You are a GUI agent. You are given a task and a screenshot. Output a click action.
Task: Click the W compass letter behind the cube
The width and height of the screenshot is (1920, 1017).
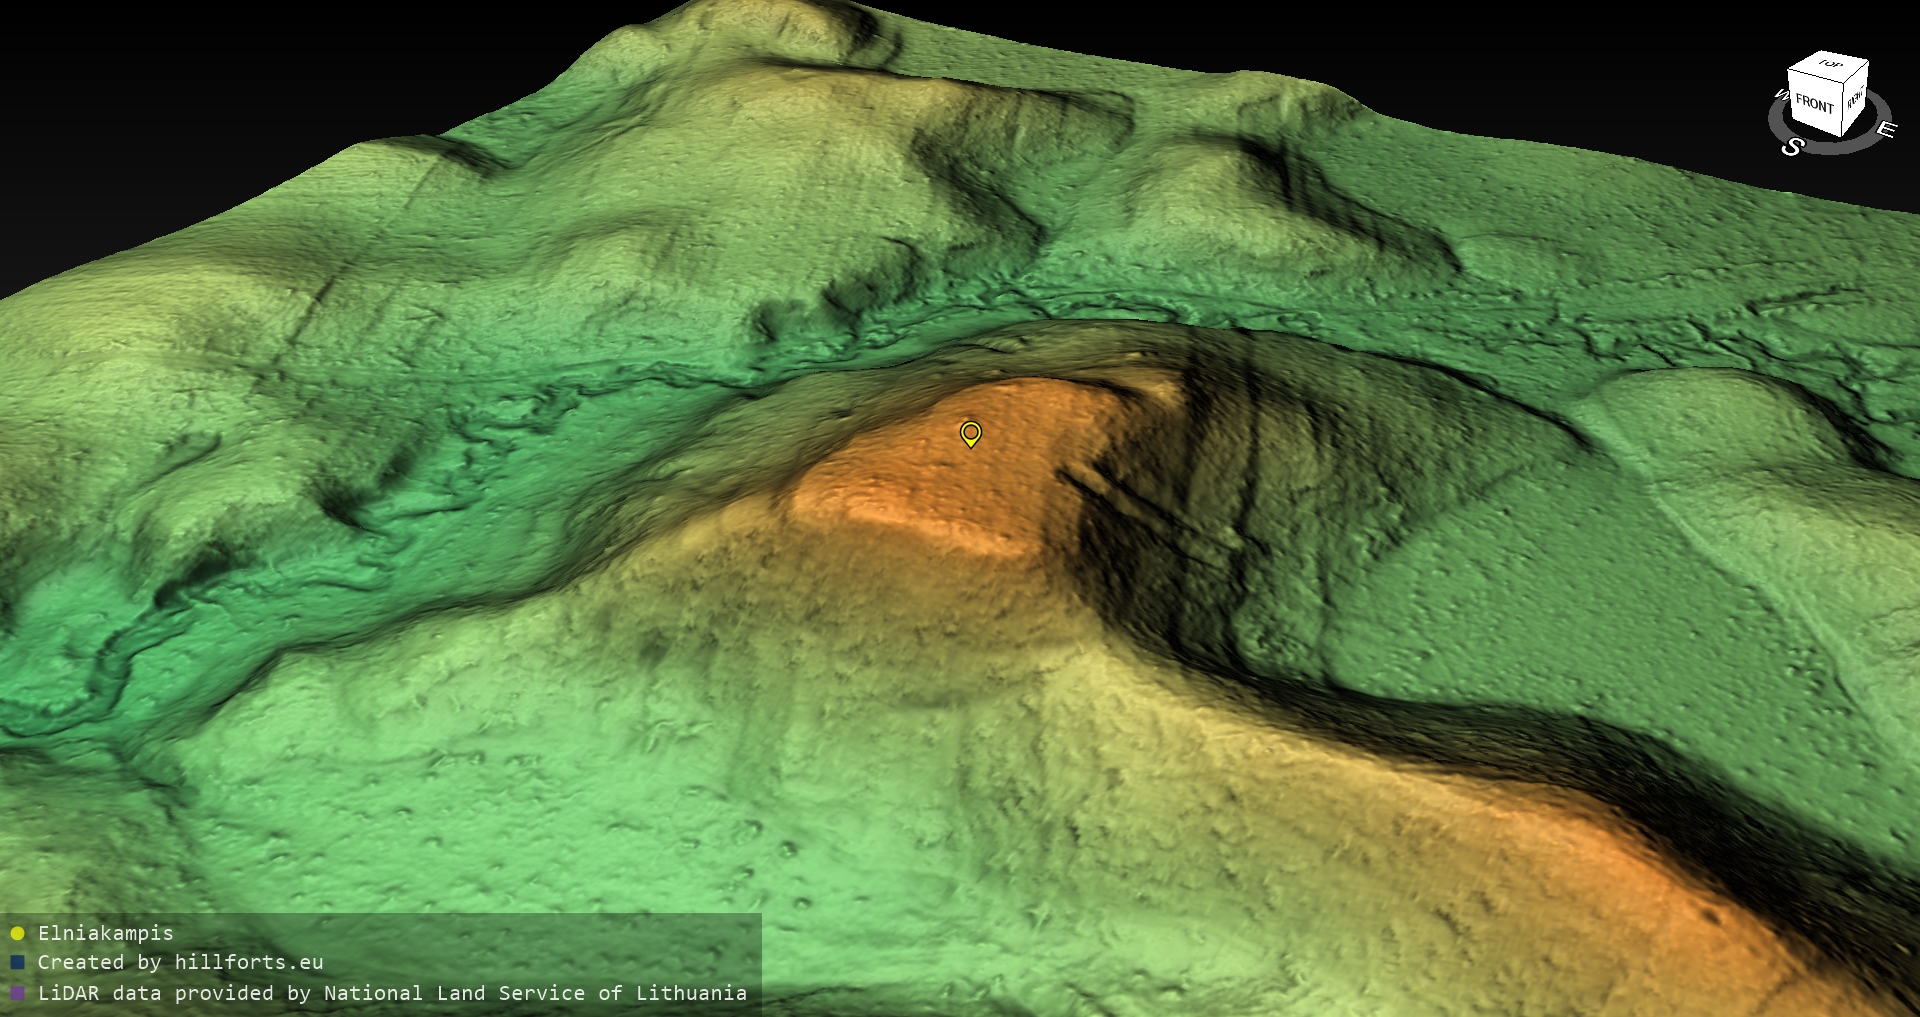click(1780, 96)
